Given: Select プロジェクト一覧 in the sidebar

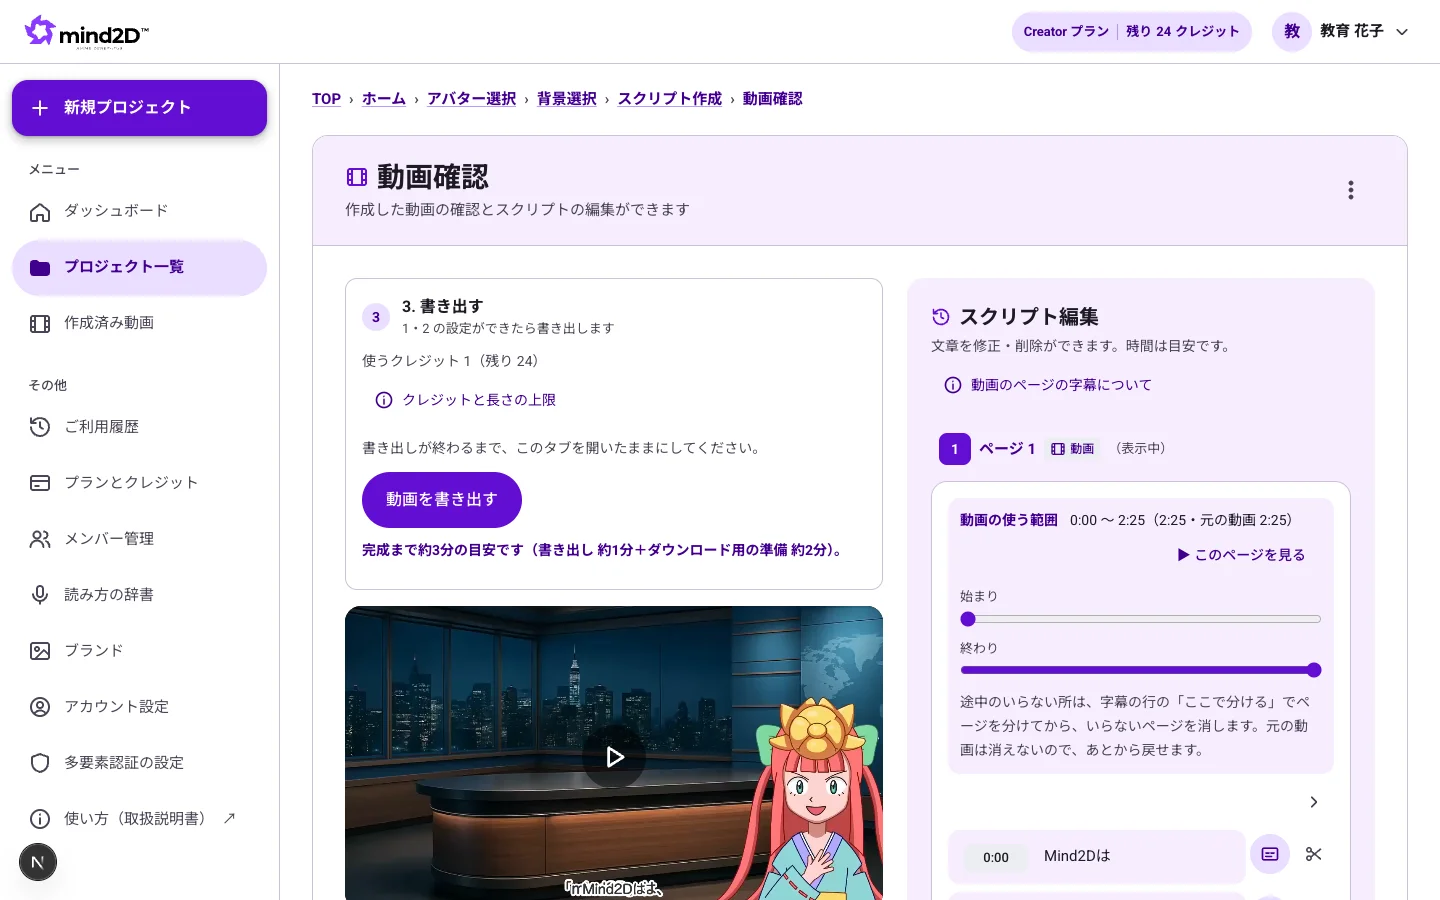Looking at the screenshot, I should (139, 267).
